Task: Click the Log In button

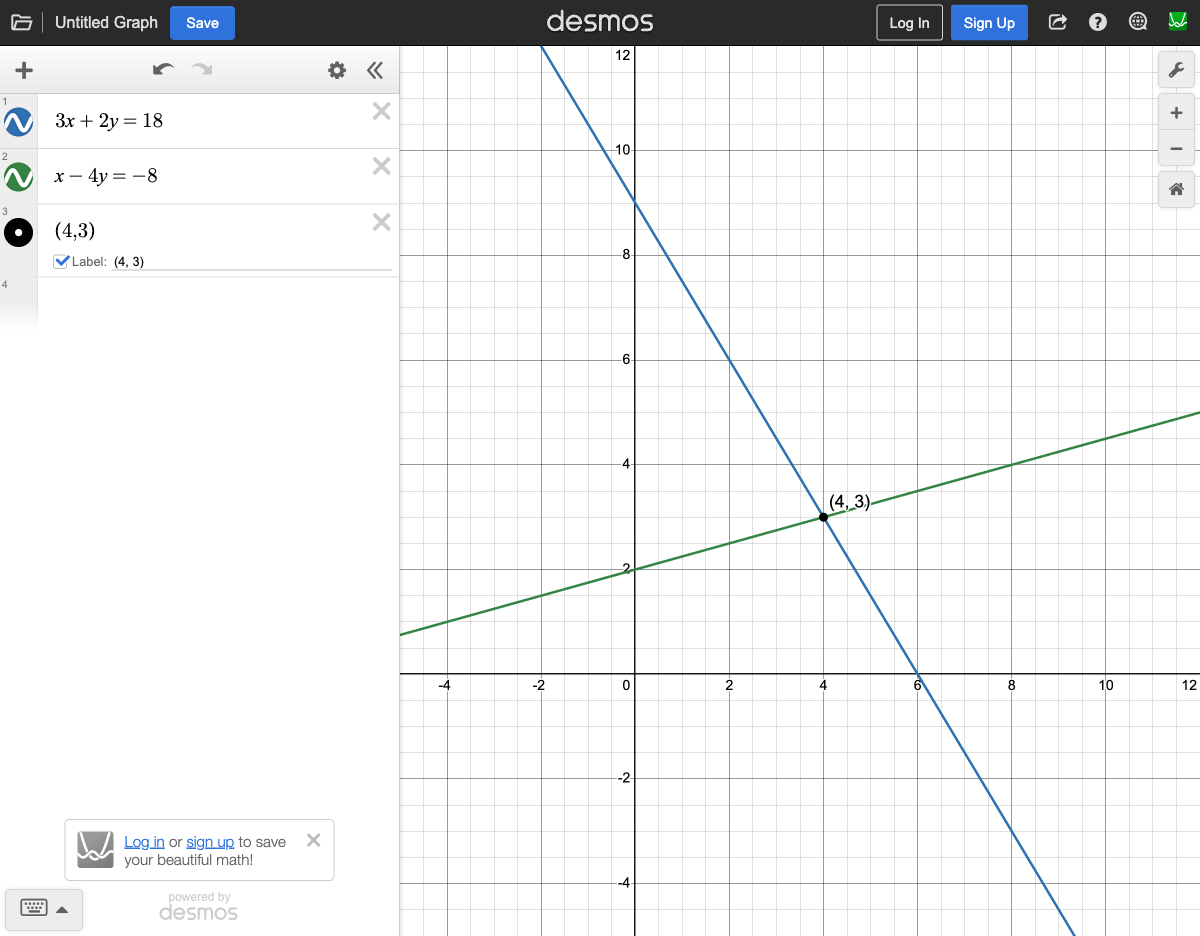Action: tap(909, 23)
